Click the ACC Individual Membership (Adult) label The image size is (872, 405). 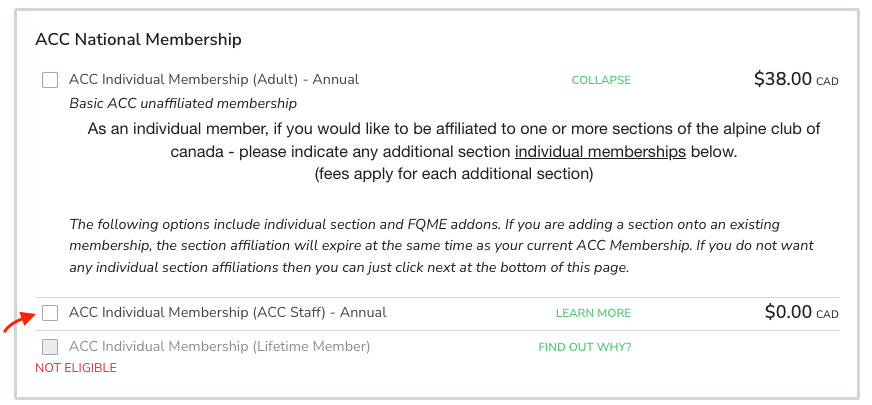214,80
